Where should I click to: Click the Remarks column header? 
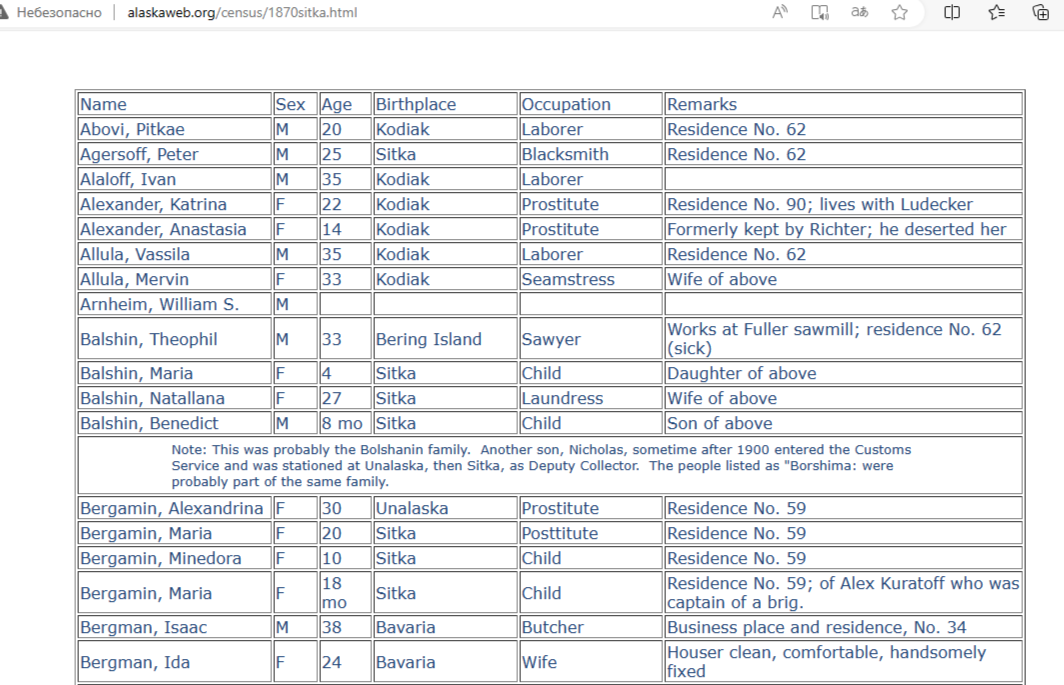coord(843,104)
